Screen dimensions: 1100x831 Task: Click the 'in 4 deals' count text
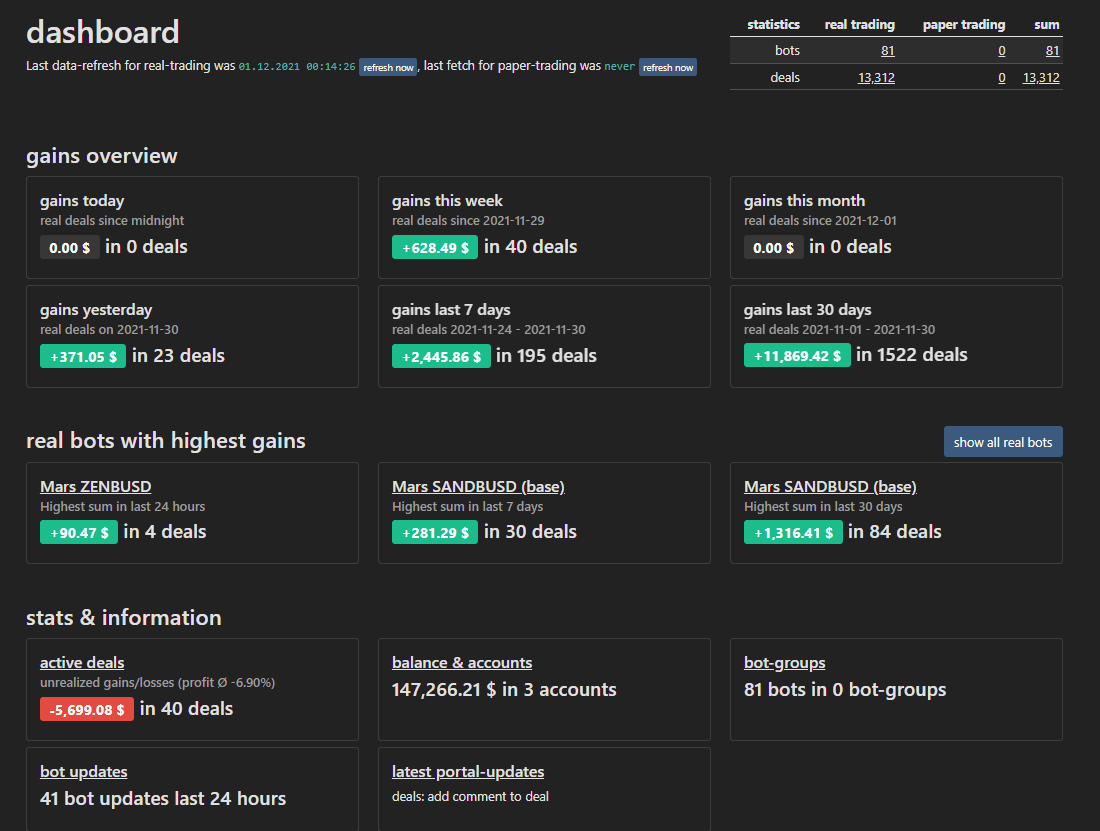(x=165, y=532)
